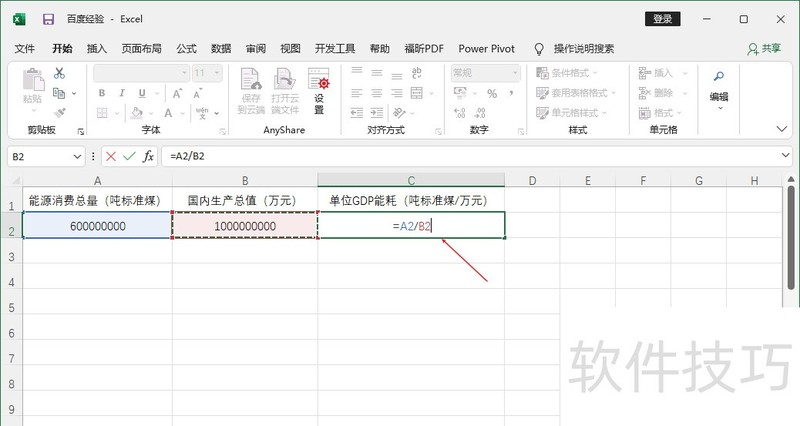Click the Format Painter brush icon

(59, 113)
